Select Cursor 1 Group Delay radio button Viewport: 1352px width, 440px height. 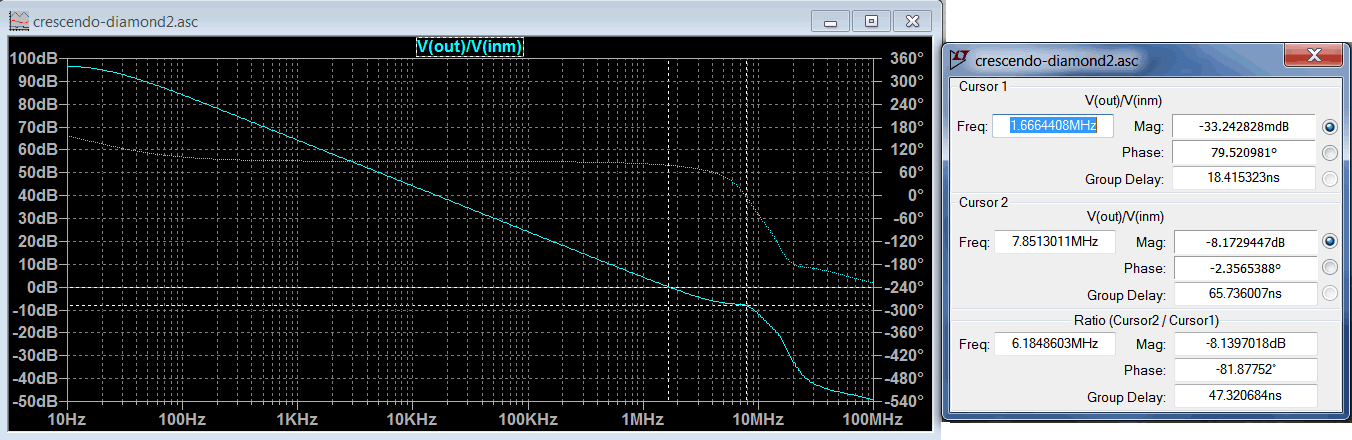coord(1330,179)
